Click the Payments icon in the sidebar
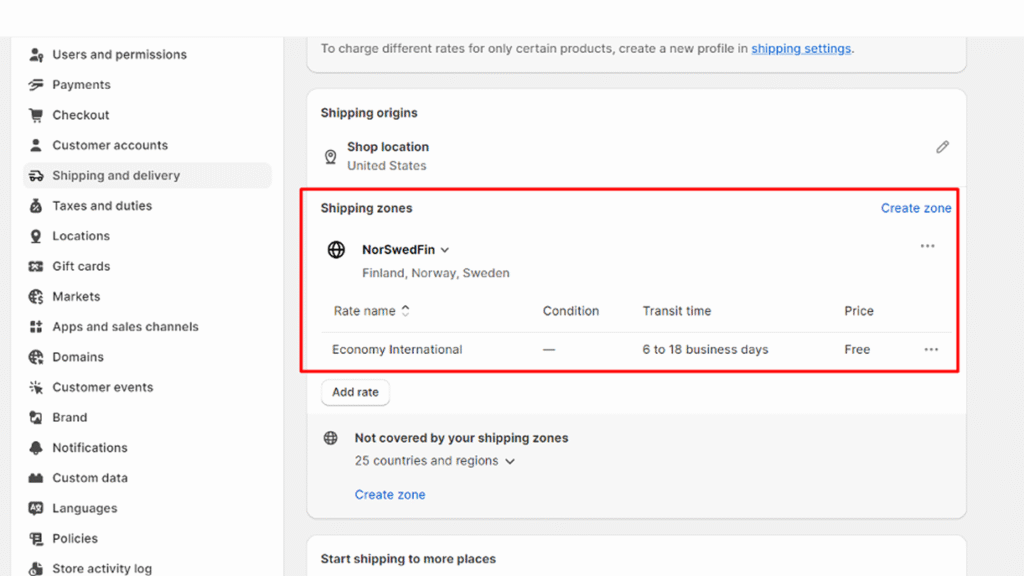1024x576 pixels. click(x=36, y=85)
